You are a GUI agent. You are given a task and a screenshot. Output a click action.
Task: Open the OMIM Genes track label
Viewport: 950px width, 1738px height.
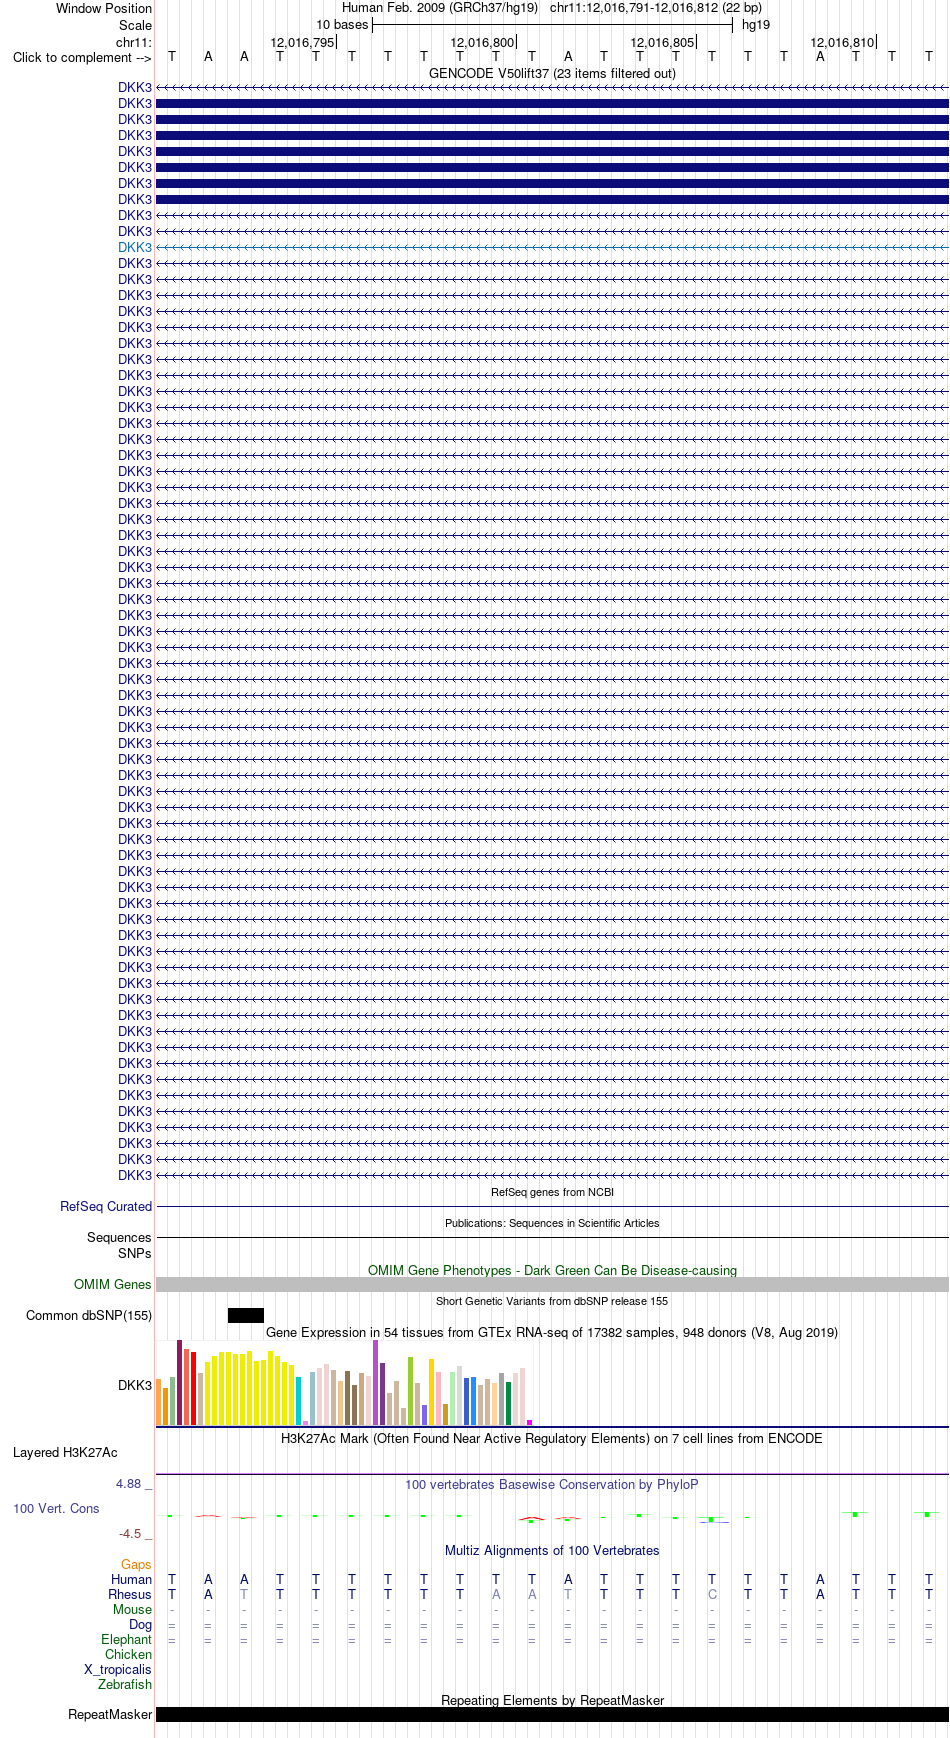pos(113,1284)
